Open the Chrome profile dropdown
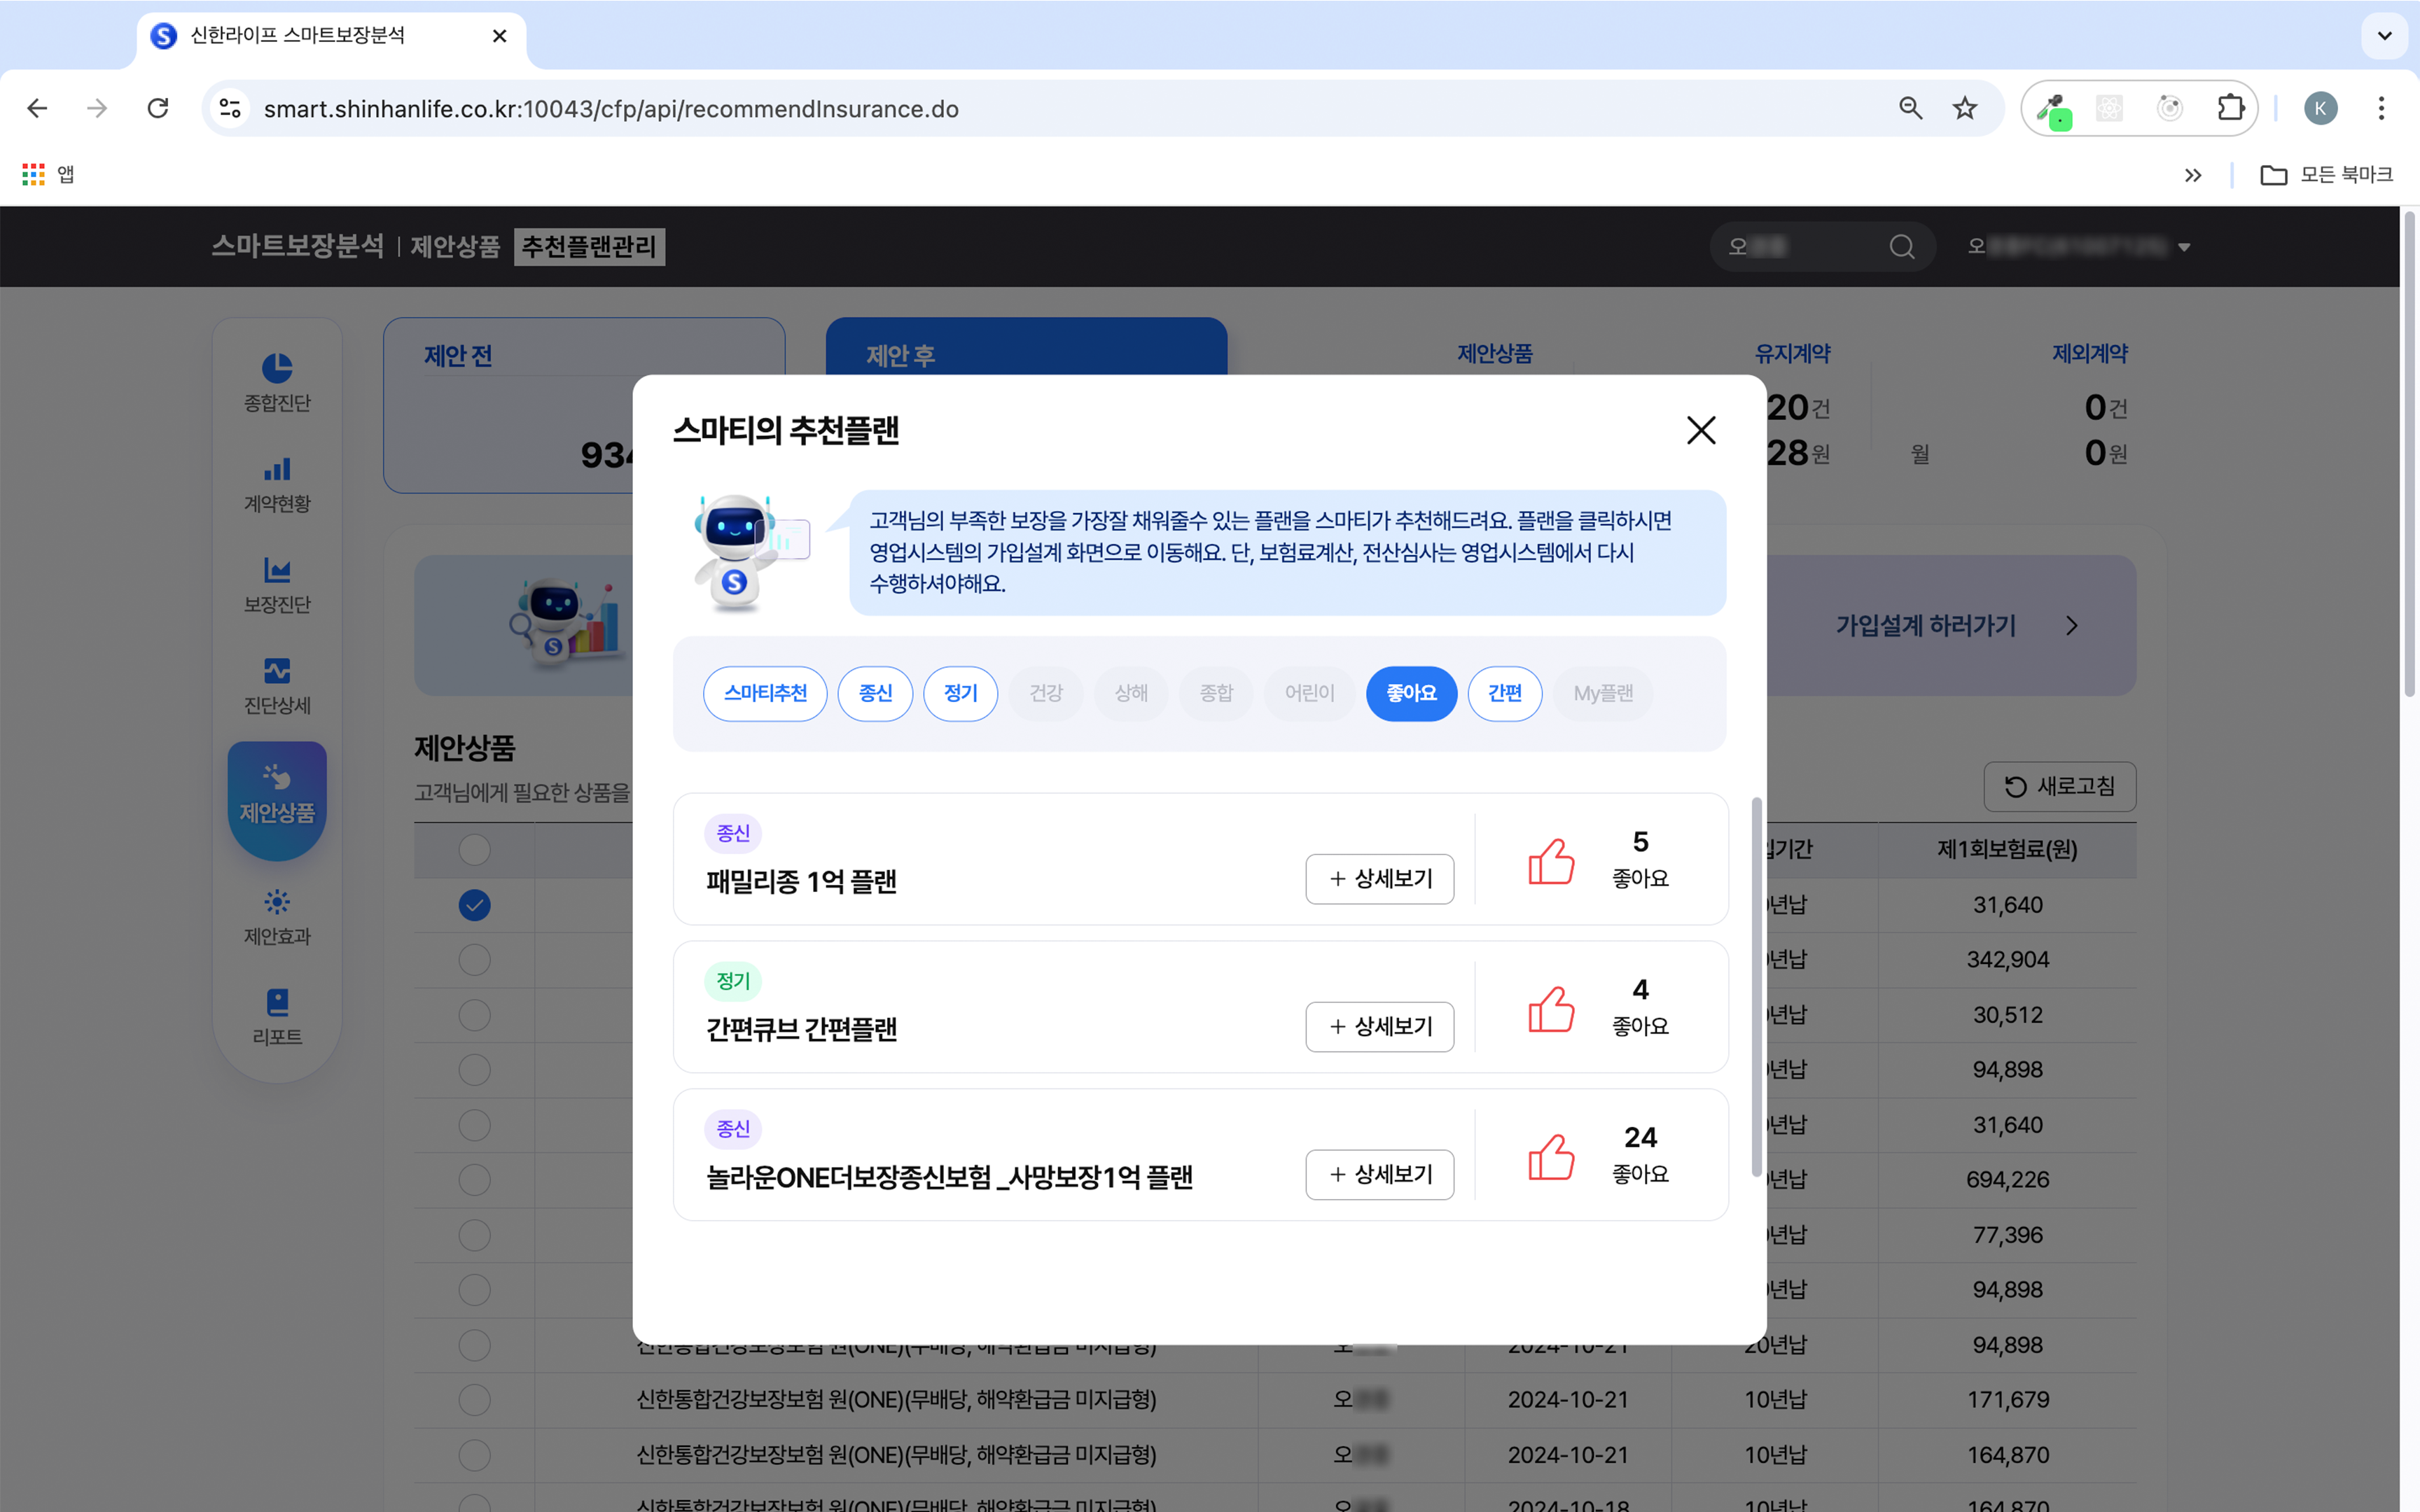The height and width of the screenshot is (1512, 2420). (2322, 108)
